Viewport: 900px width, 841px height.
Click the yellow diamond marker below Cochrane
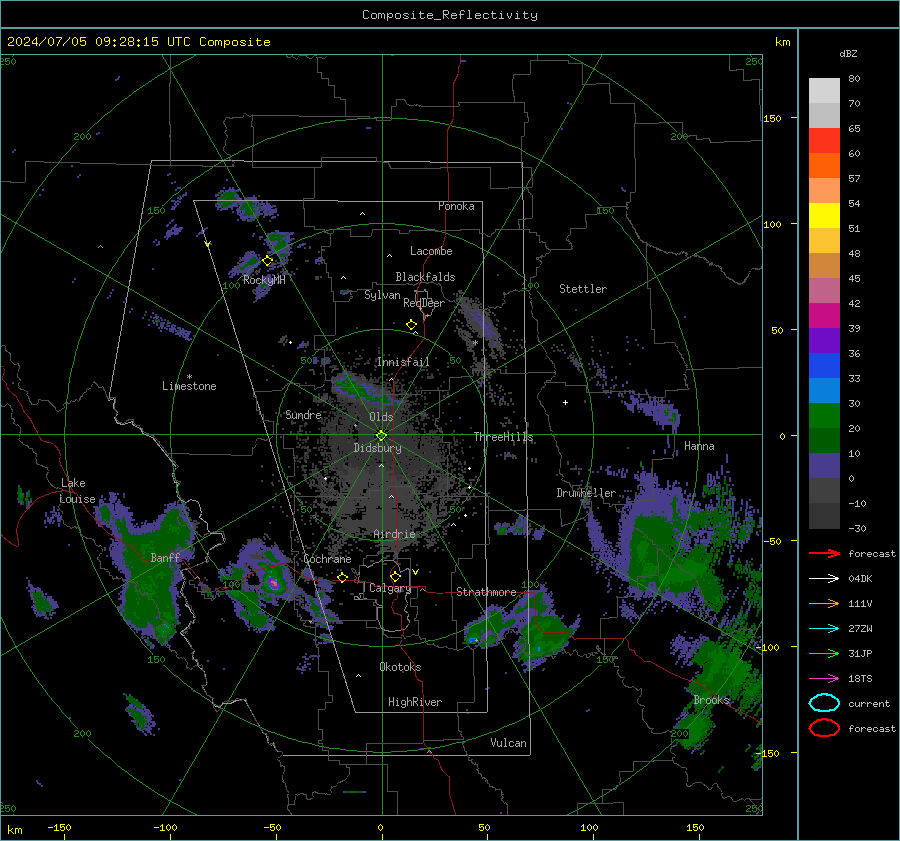point(343,577)
